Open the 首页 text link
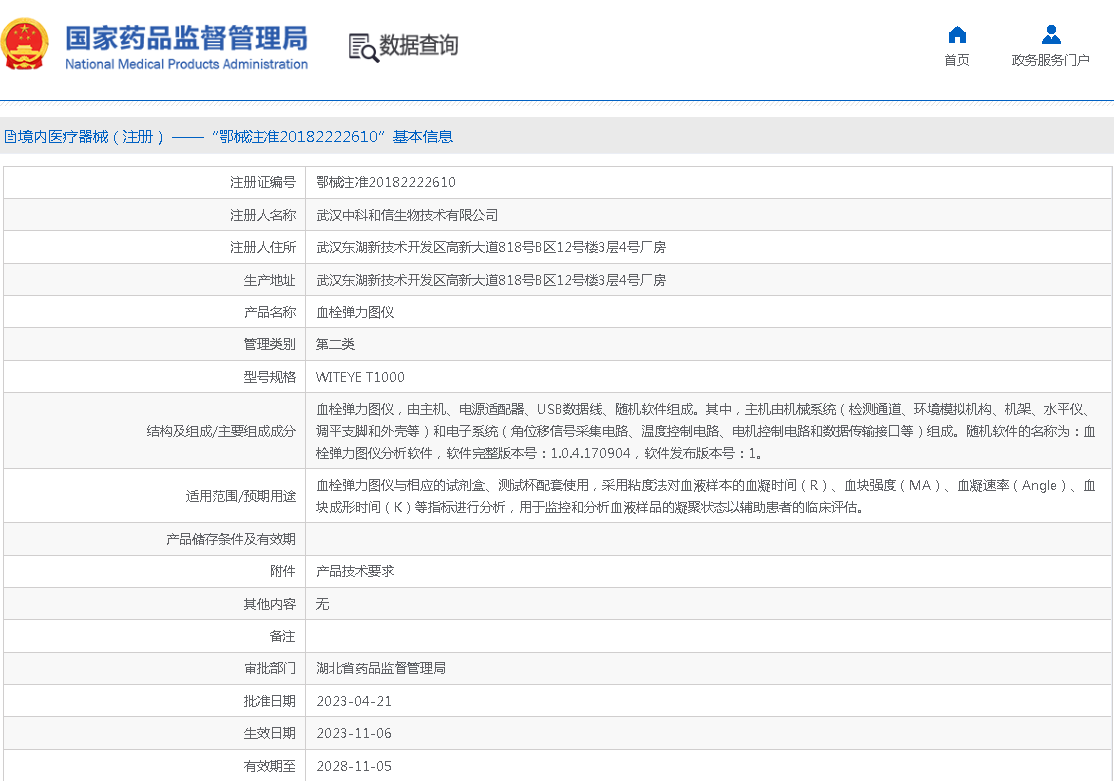The image size is (1114, 781). point(957,60)
